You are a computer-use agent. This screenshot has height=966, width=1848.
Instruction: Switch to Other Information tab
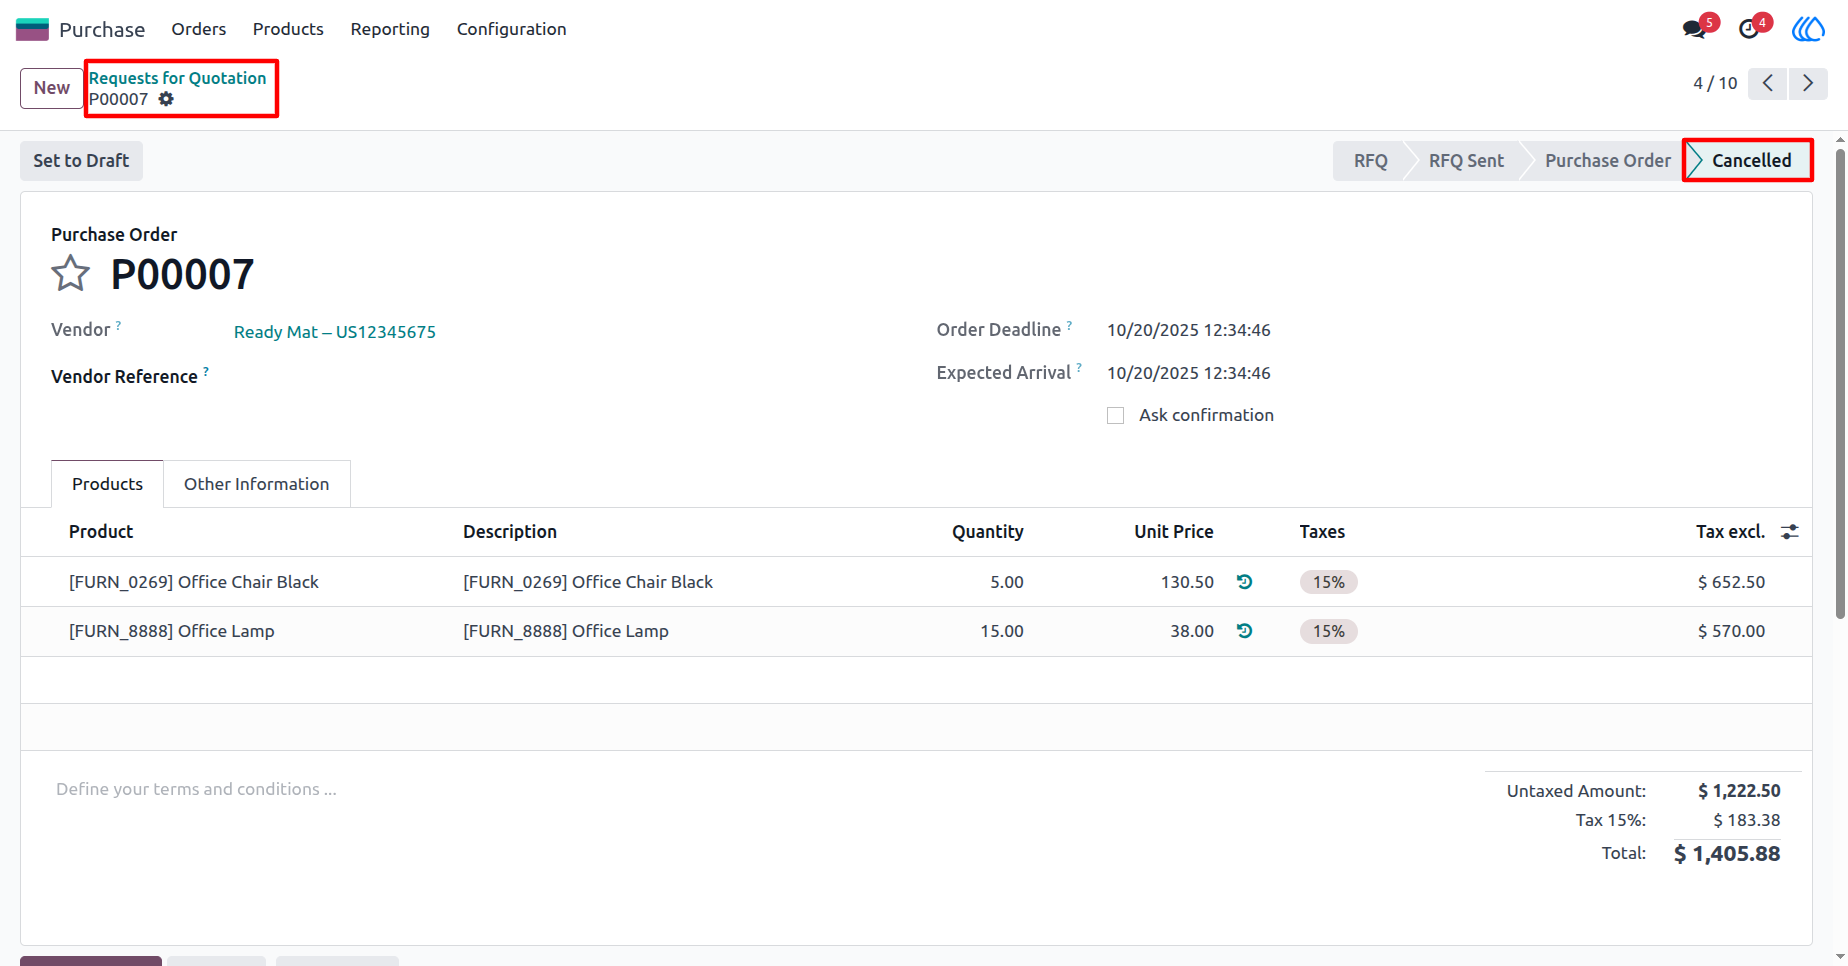256,484
